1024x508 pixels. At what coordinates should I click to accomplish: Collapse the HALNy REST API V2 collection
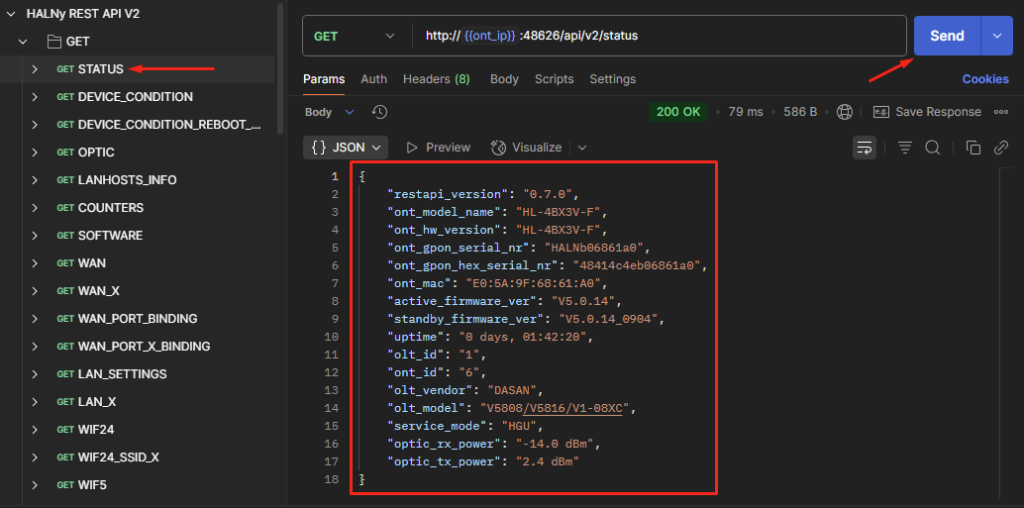tap(10, 14)
